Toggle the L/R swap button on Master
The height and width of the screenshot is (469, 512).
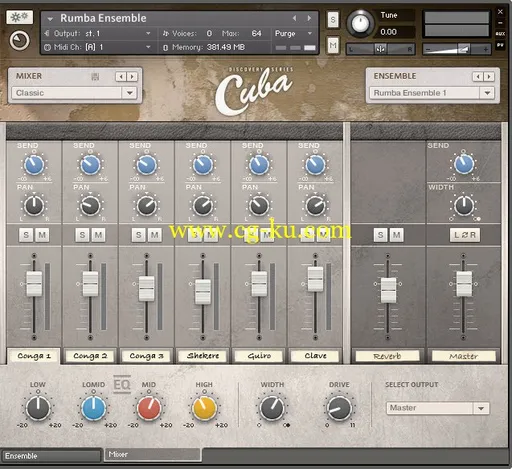[x=465, y=235]
